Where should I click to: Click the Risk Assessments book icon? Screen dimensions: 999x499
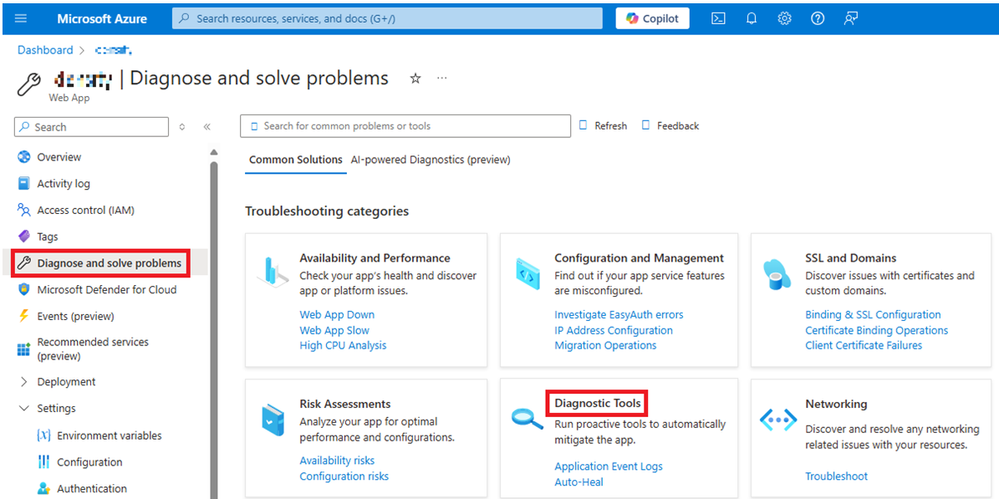pyautogui.click(x=273, y=419)
